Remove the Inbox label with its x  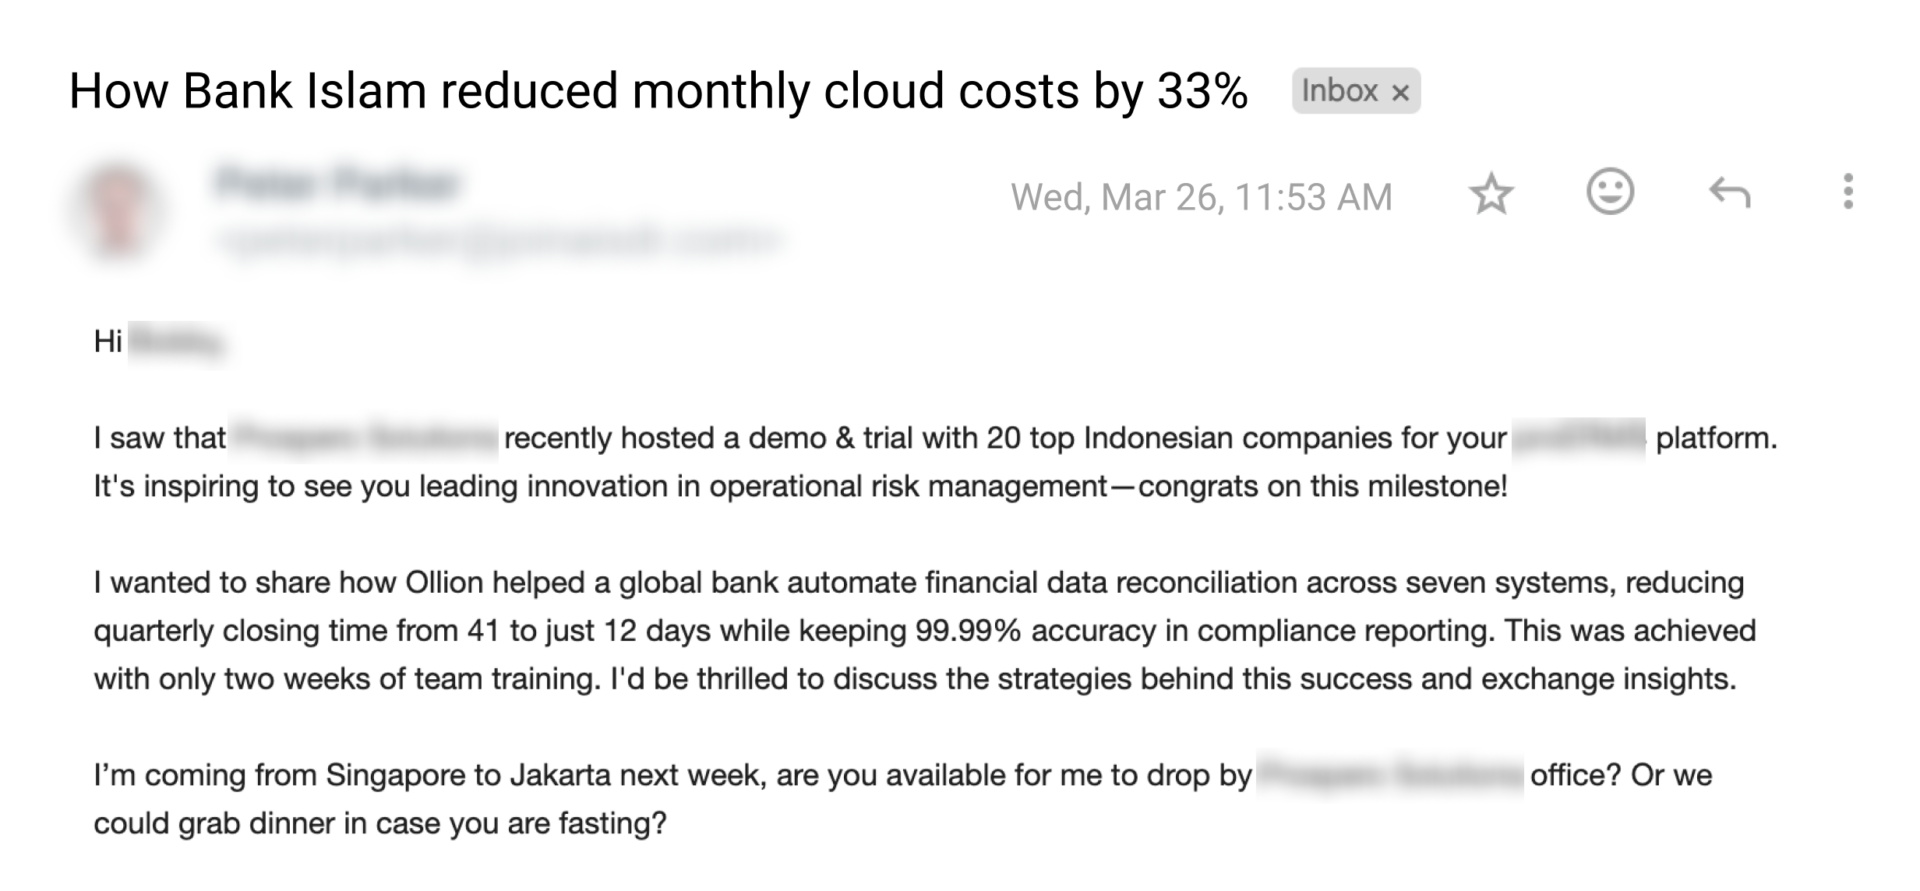point(1400,93)
